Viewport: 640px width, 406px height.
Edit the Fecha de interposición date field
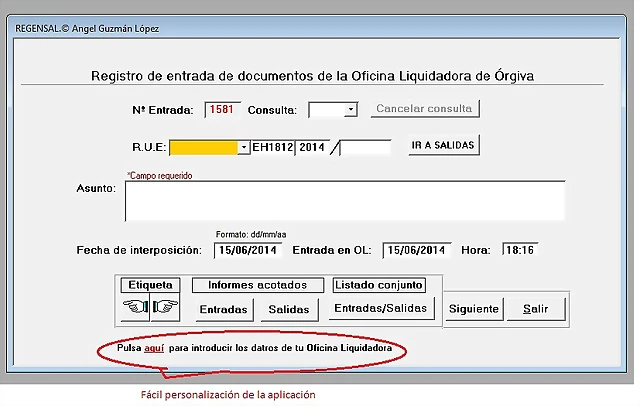[x=248, y=250]
